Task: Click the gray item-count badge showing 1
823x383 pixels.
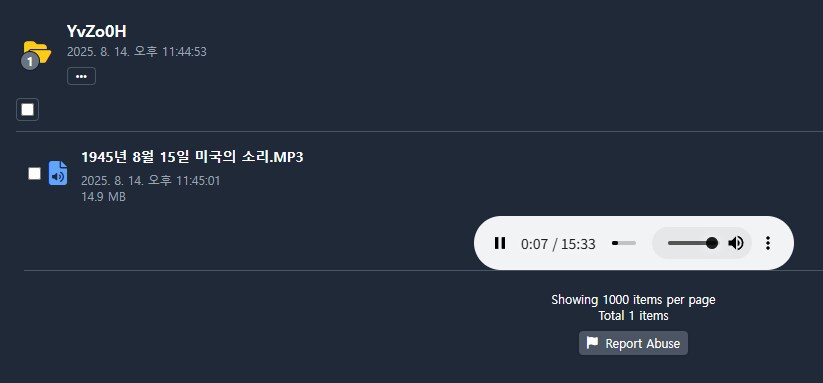Action: [30, 62]
